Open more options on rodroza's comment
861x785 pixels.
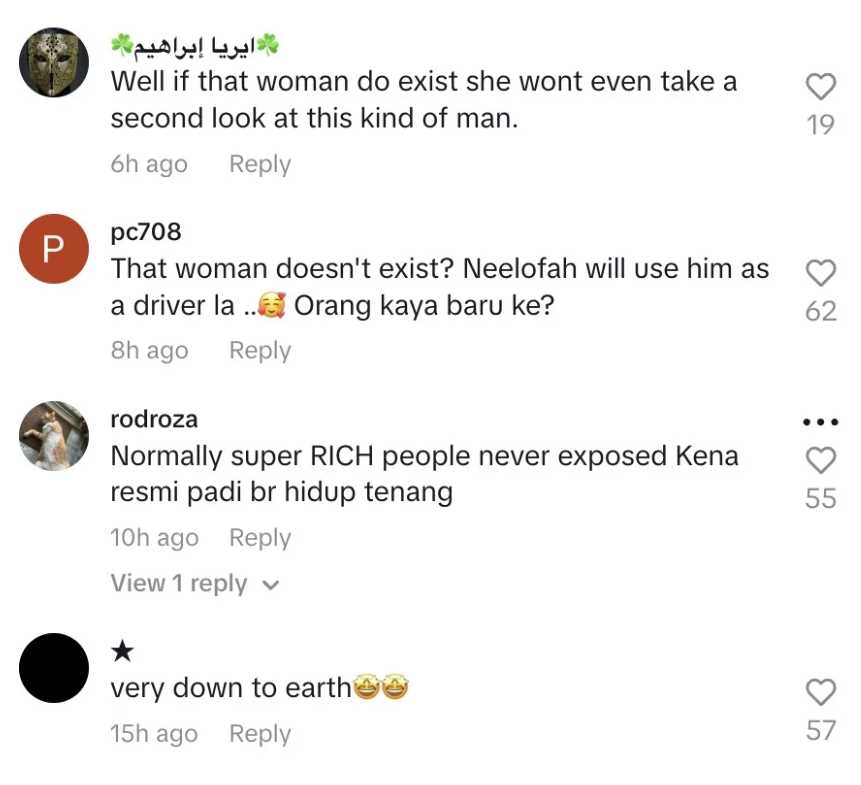820,422
